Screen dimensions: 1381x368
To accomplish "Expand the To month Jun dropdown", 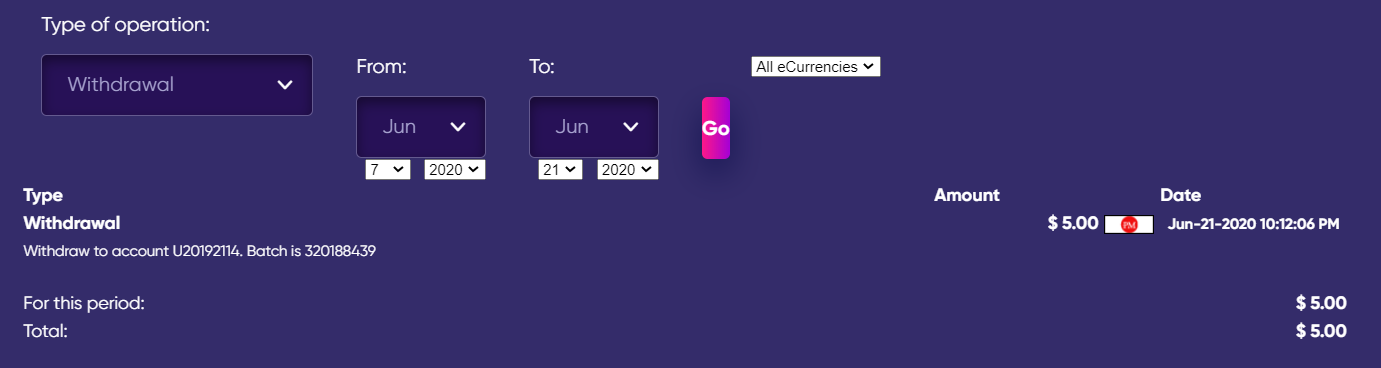I will click(594, 127).
